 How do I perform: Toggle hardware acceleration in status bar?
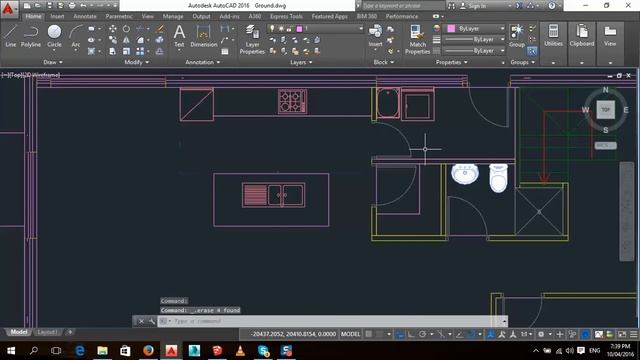point(585,334)
